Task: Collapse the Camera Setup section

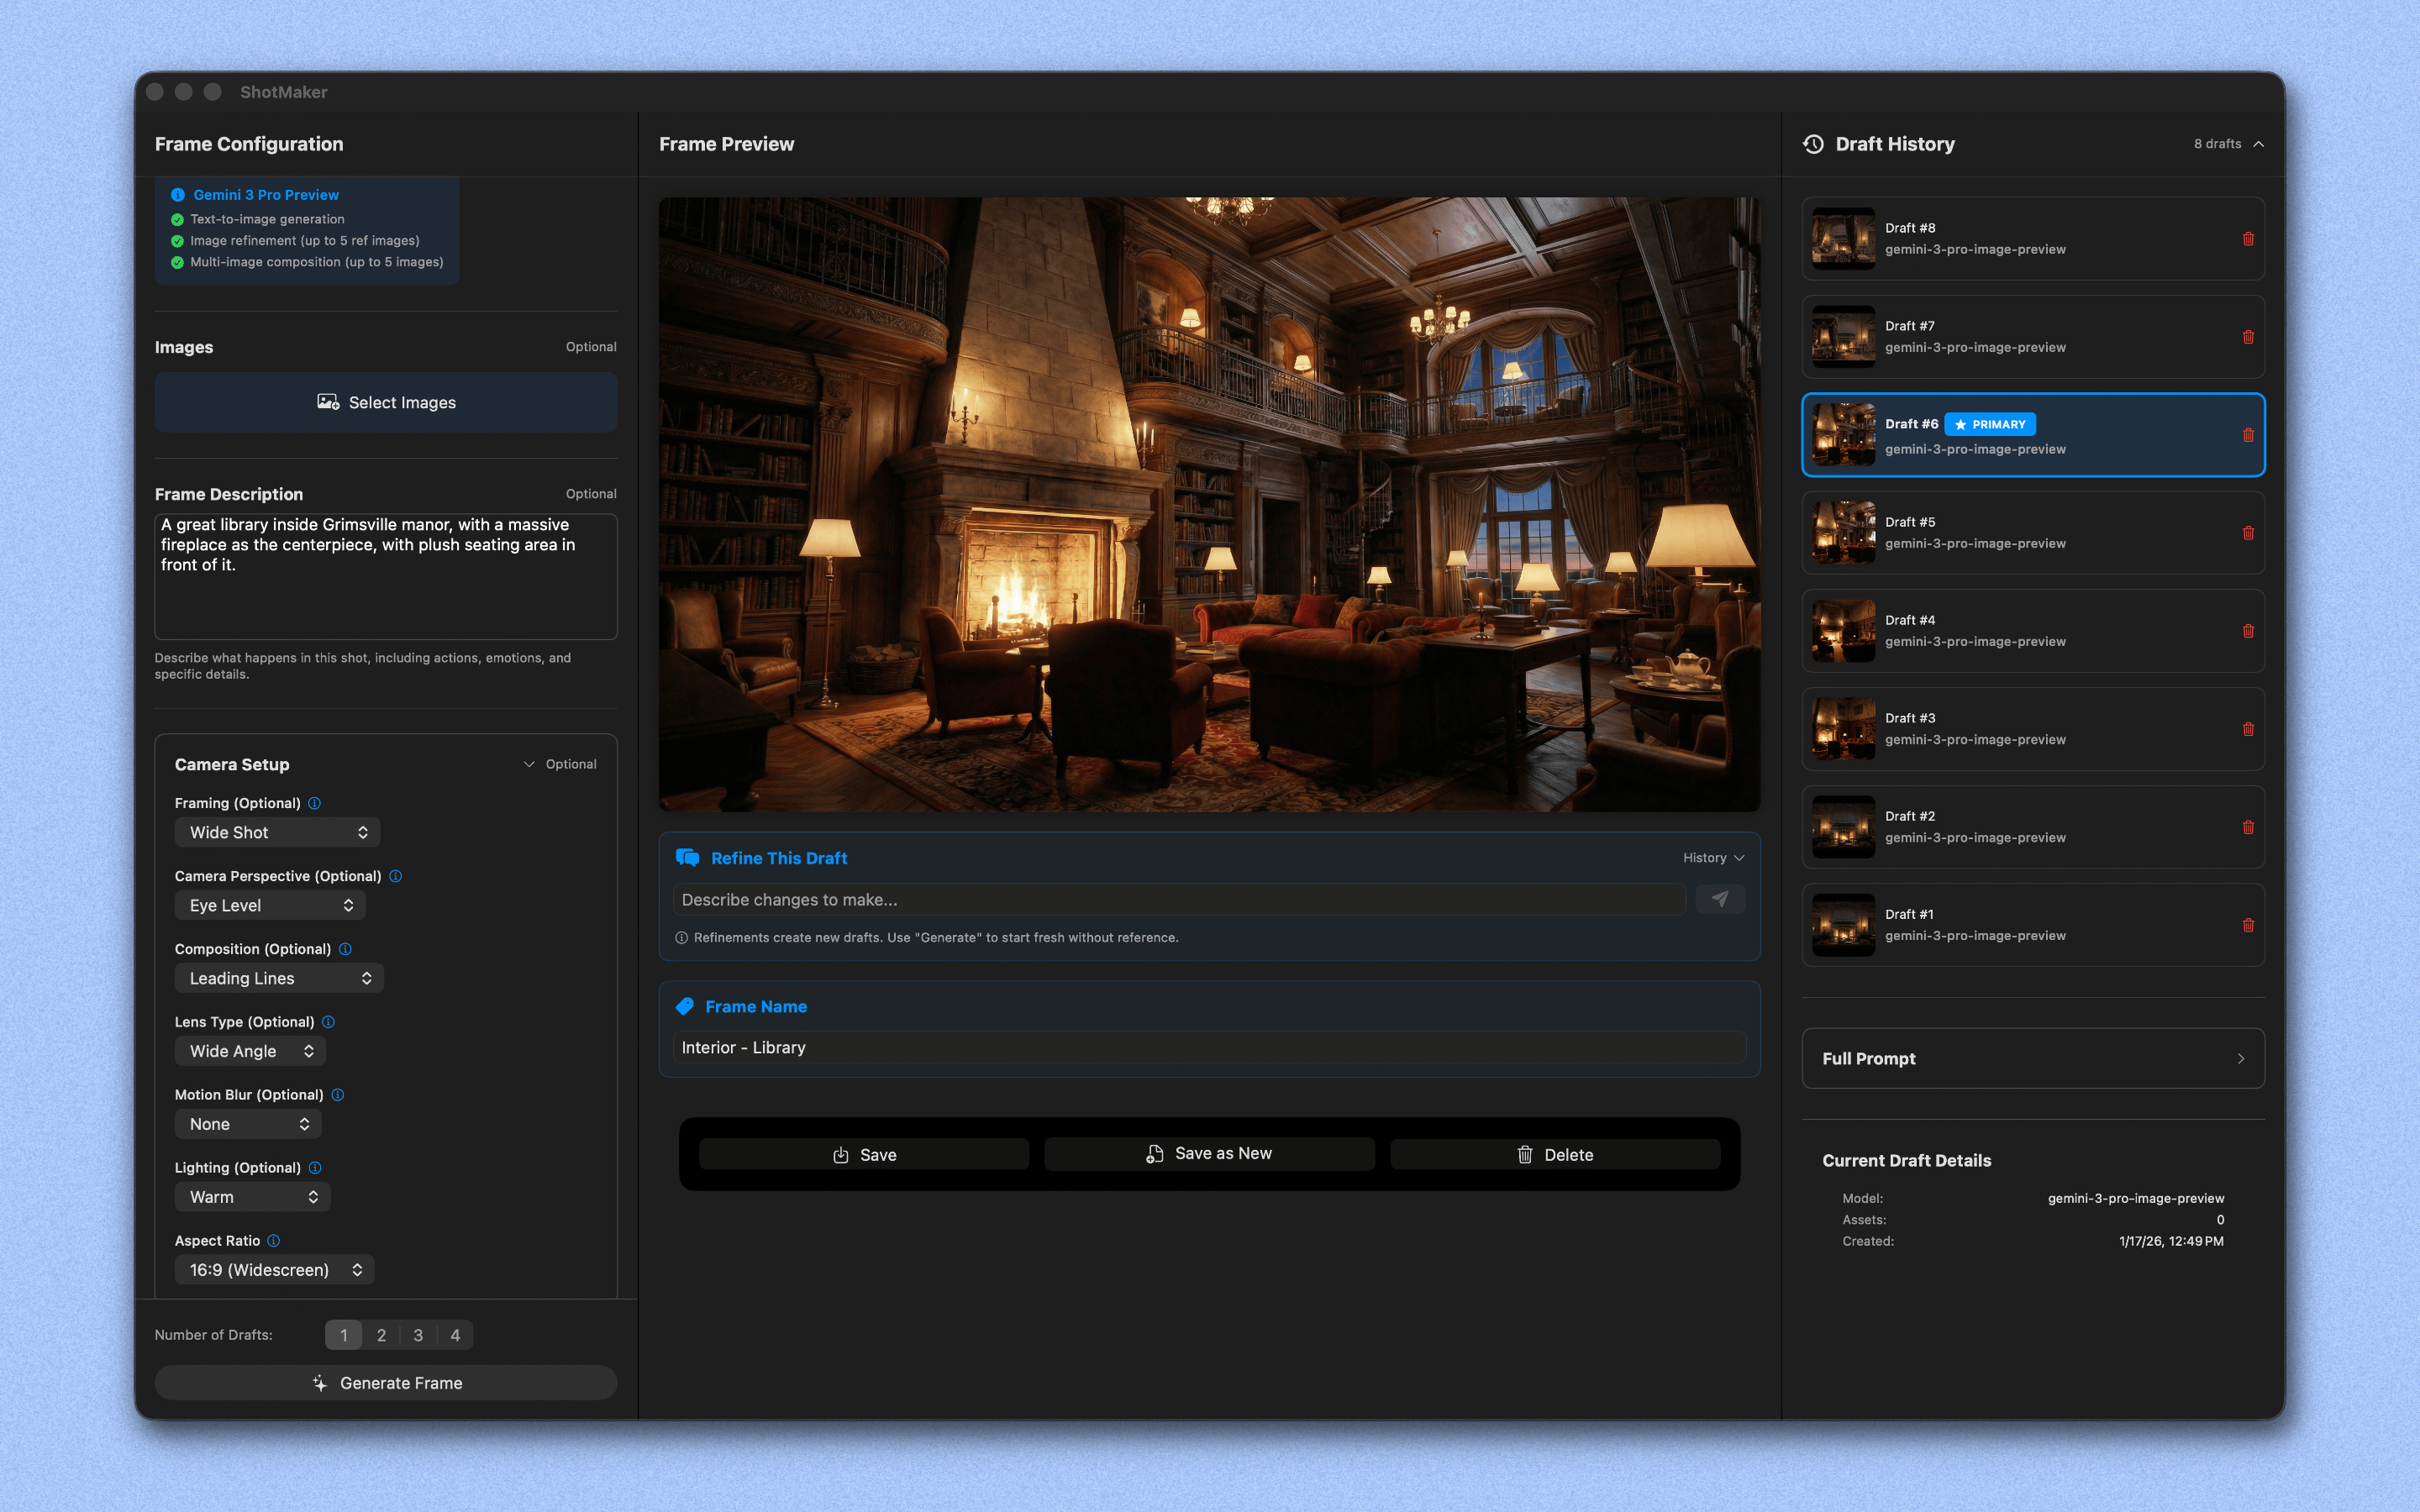Action: [529, 763]
